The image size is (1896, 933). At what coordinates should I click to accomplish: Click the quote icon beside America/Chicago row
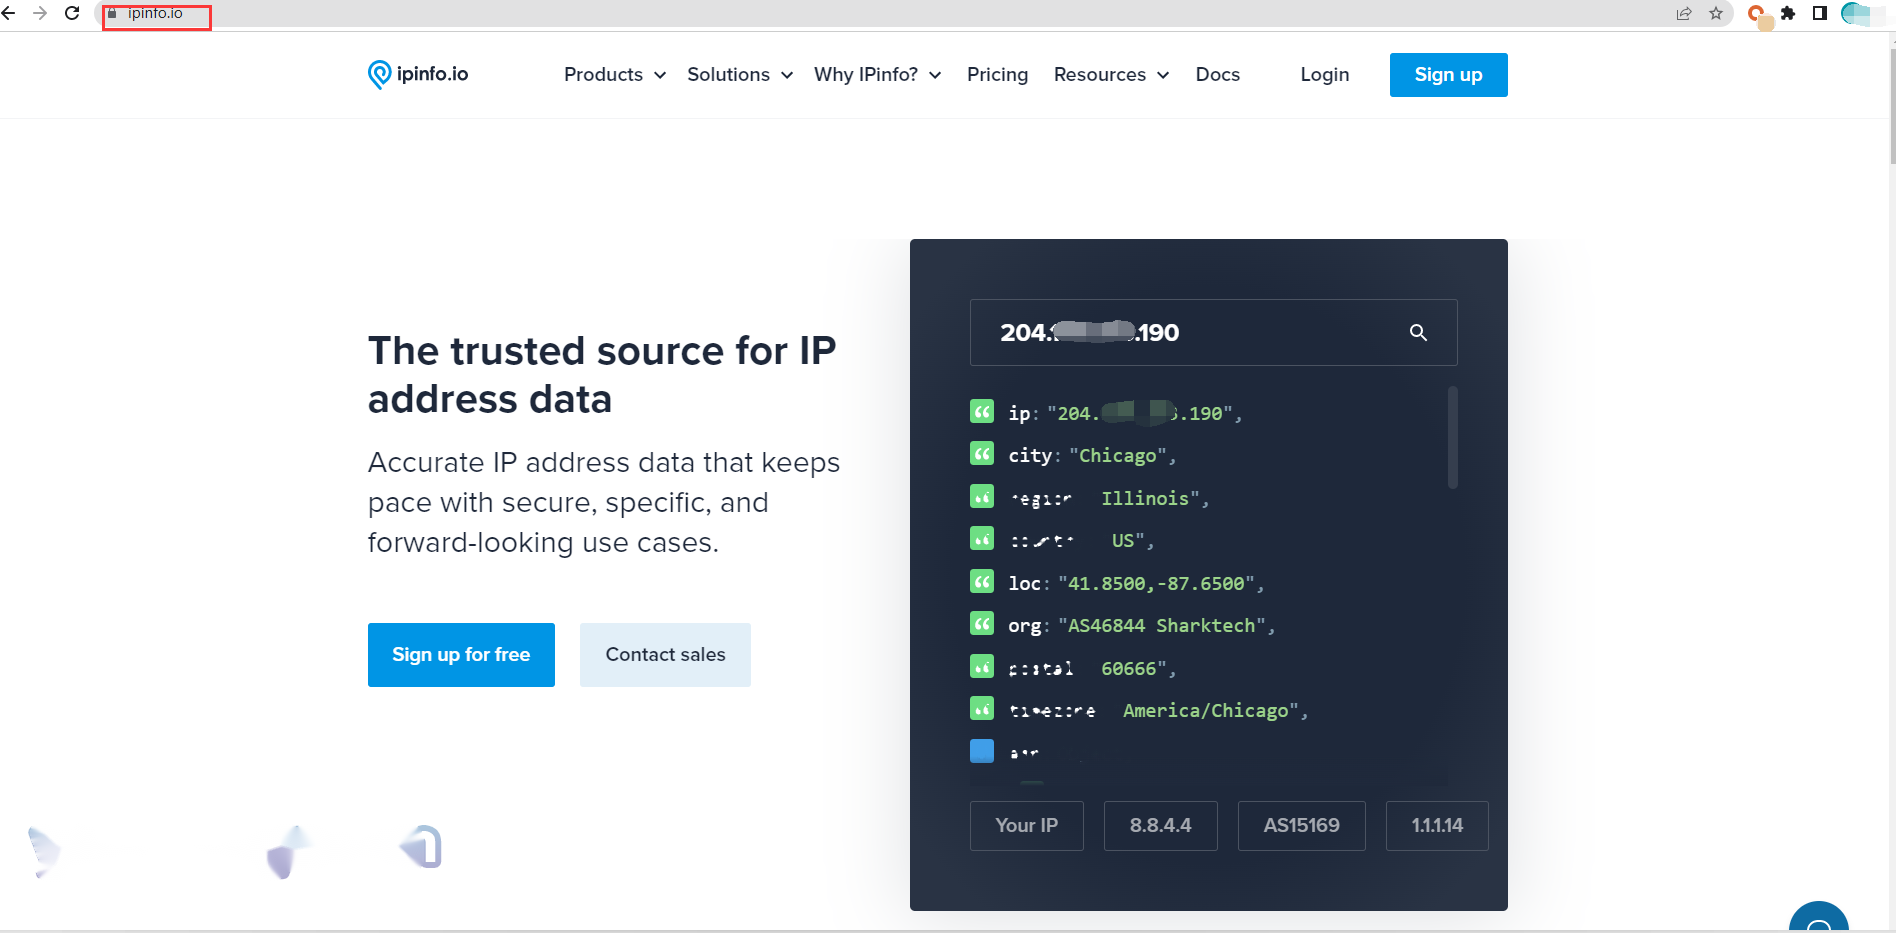pyautogui.click(x=982, y=709)
